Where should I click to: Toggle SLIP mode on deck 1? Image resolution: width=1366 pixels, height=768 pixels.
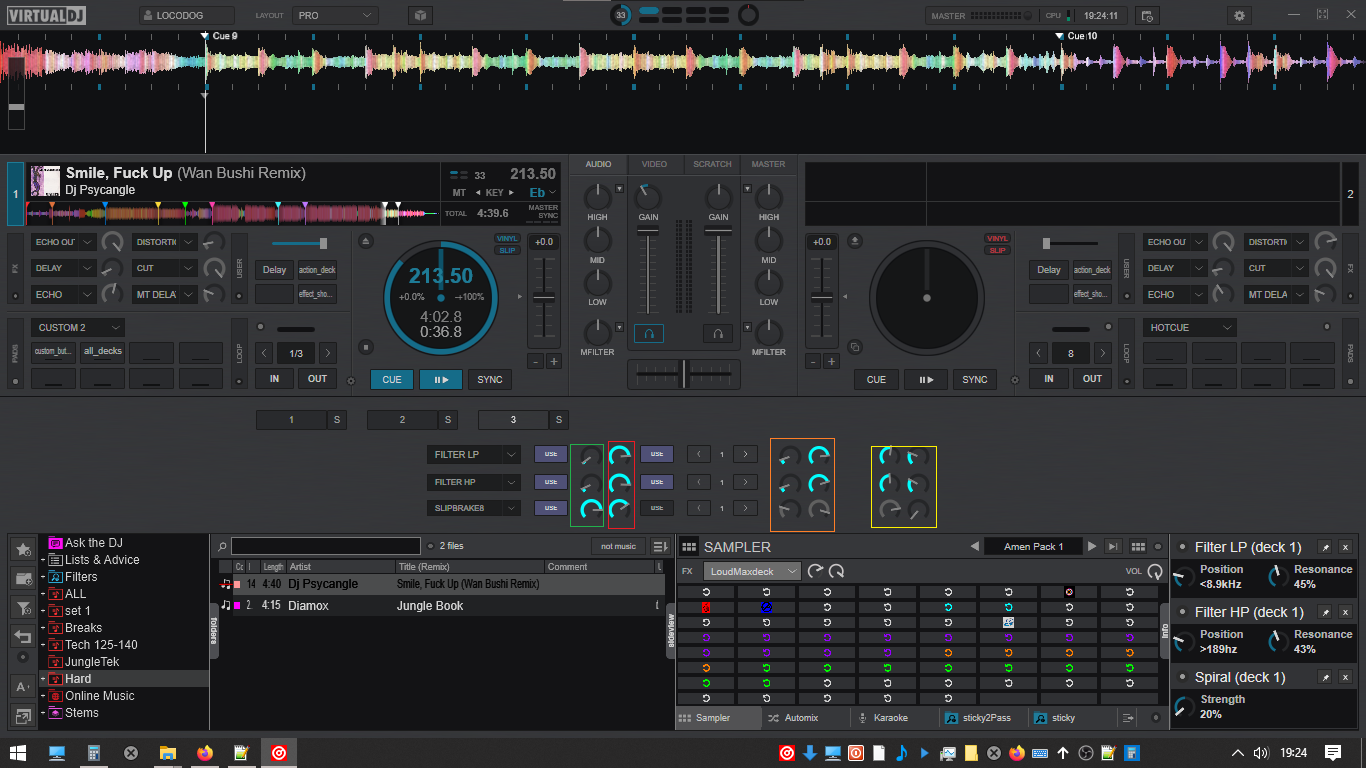[x=507, y=249]
